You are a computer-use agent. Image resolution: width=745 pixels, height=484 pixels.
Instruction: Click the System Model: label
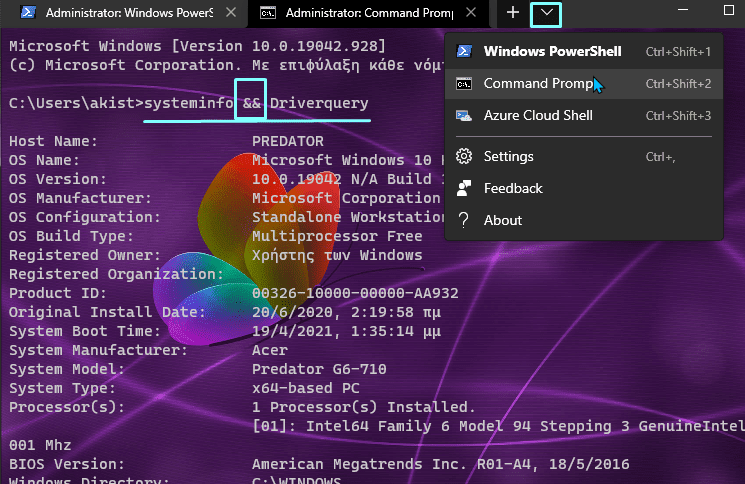67,369
